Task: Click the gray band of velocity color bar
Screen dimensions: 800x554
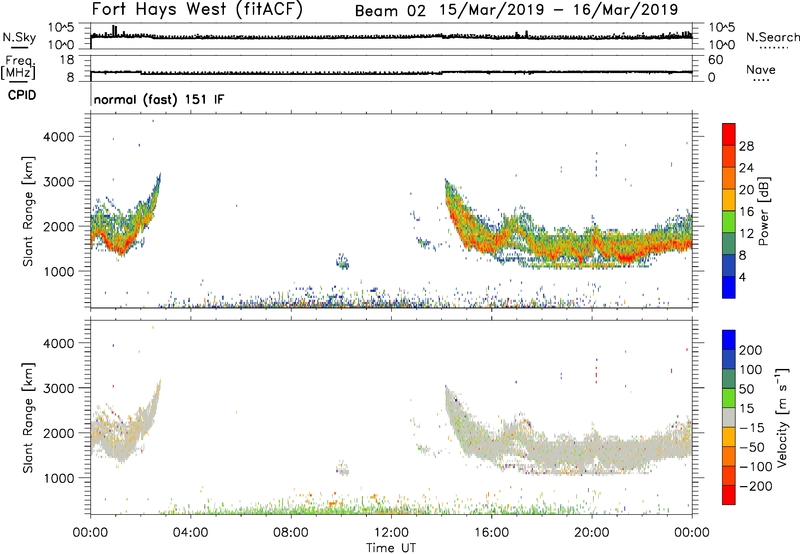Action: [729, 418]
